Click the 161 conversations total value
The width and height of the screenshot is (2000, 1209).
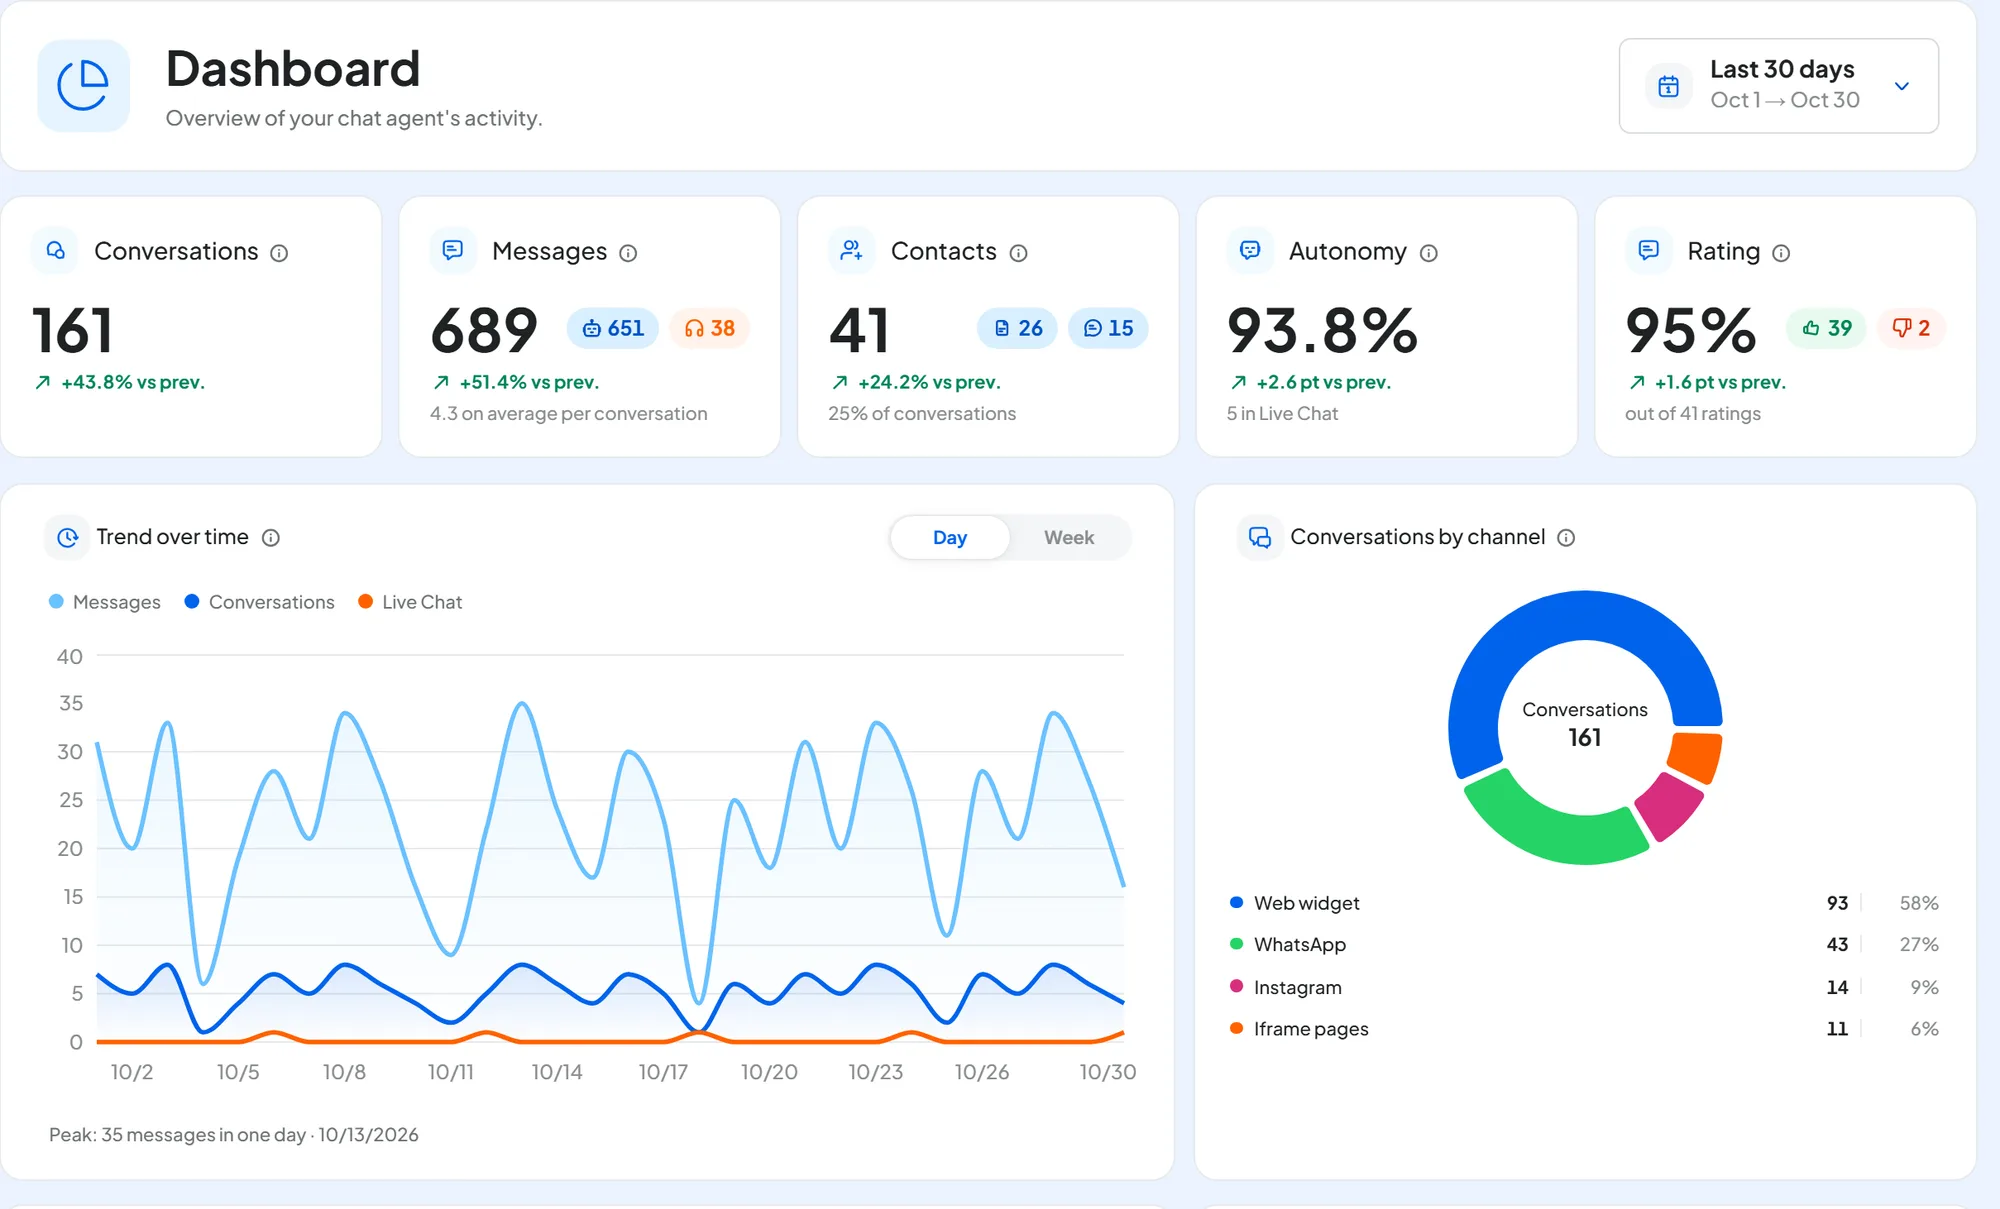coord(73,330)
